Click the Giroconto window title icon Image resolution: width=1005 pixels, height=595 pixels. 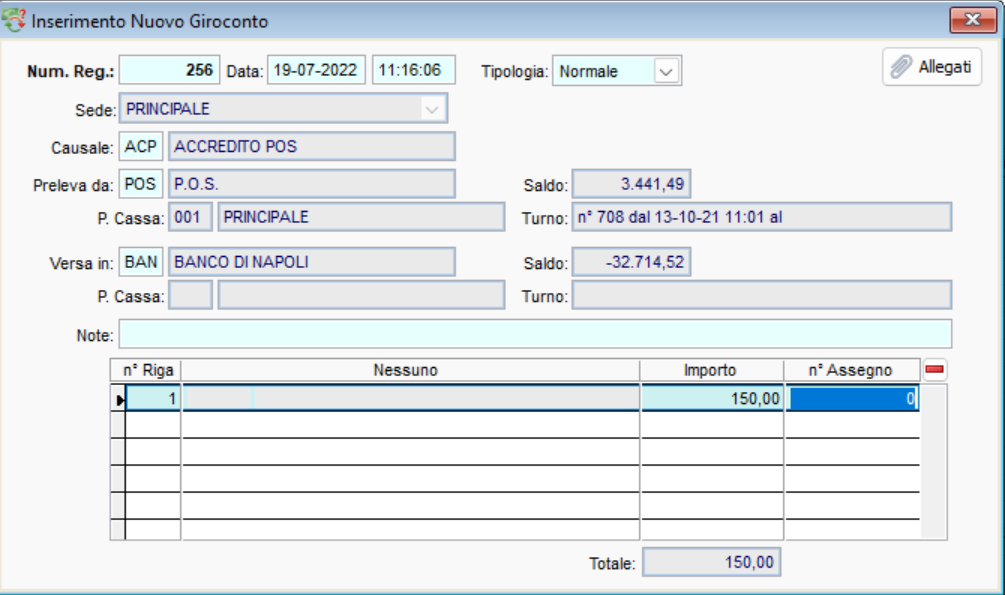pyautogui.click(x=16, y=21)
